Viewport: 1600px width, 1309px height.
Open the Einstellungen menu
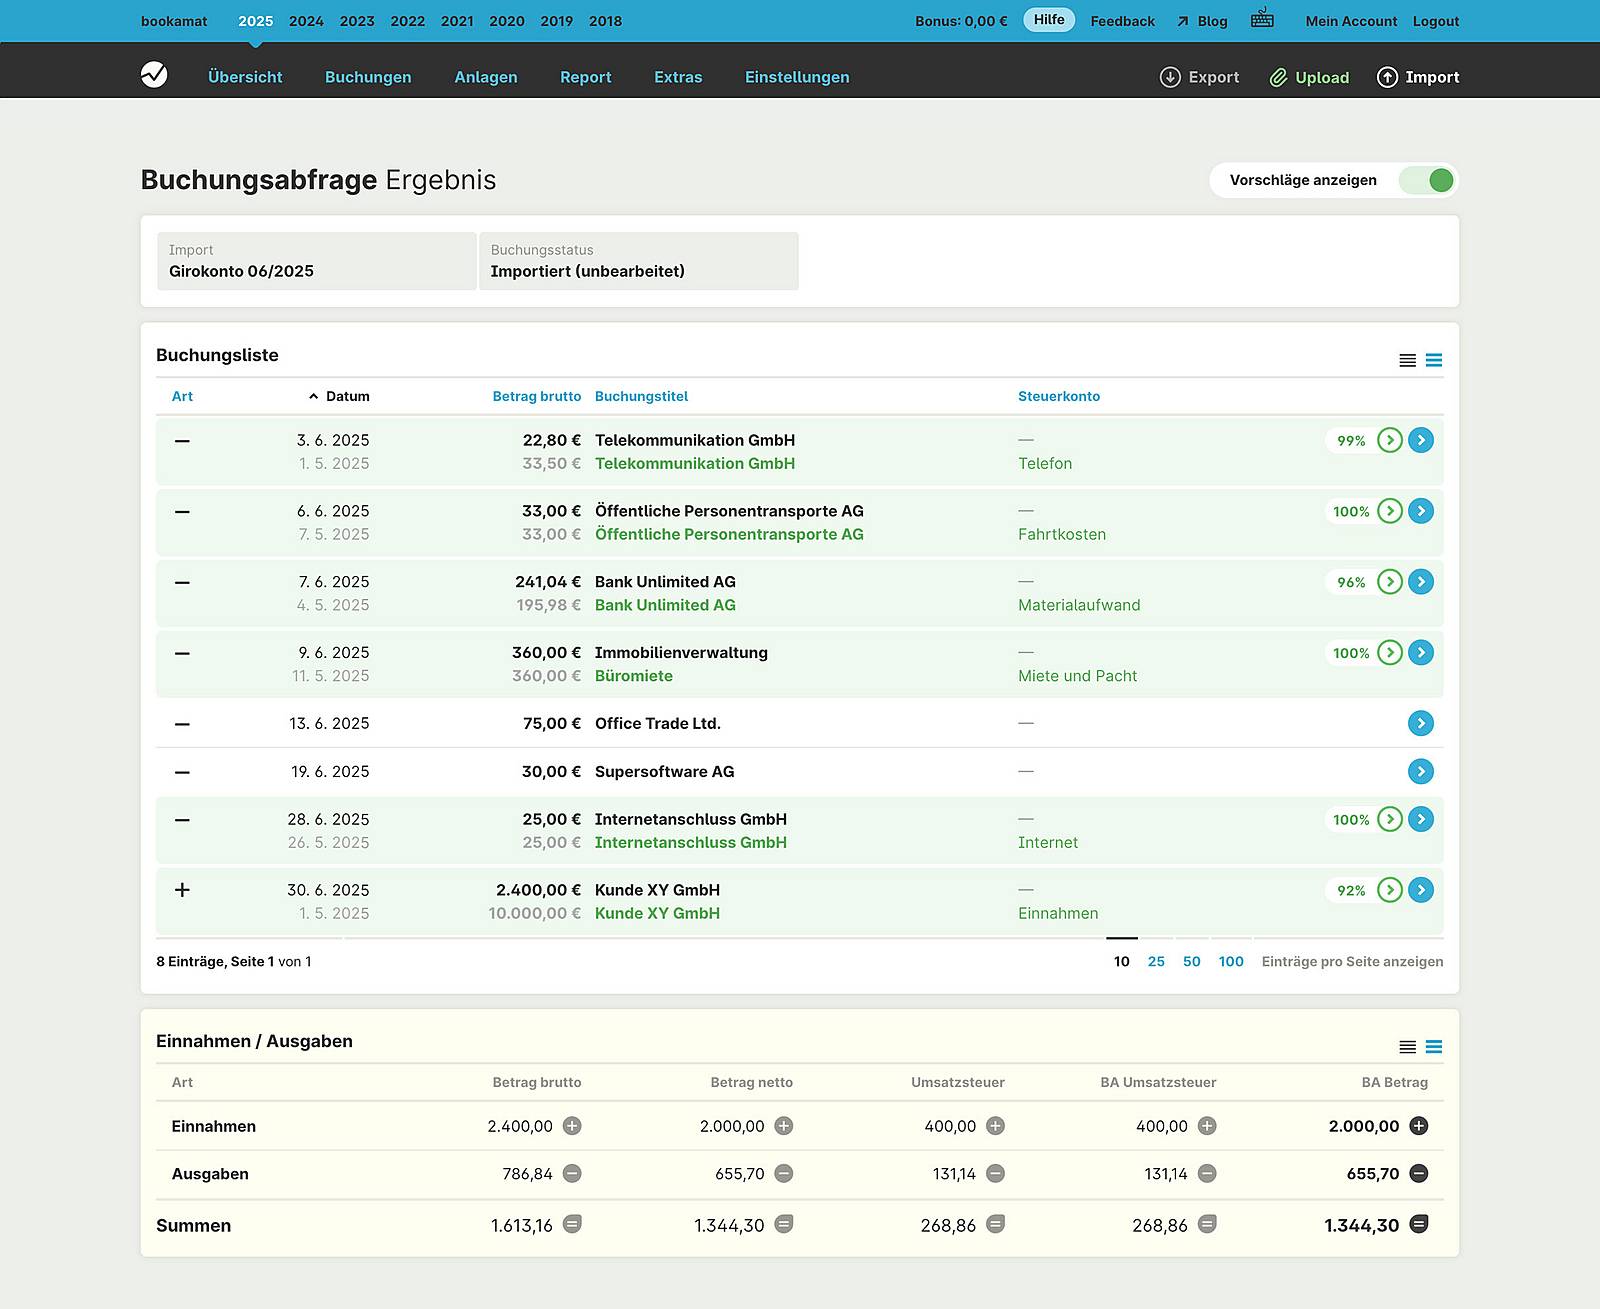click(x=797, y=77)
